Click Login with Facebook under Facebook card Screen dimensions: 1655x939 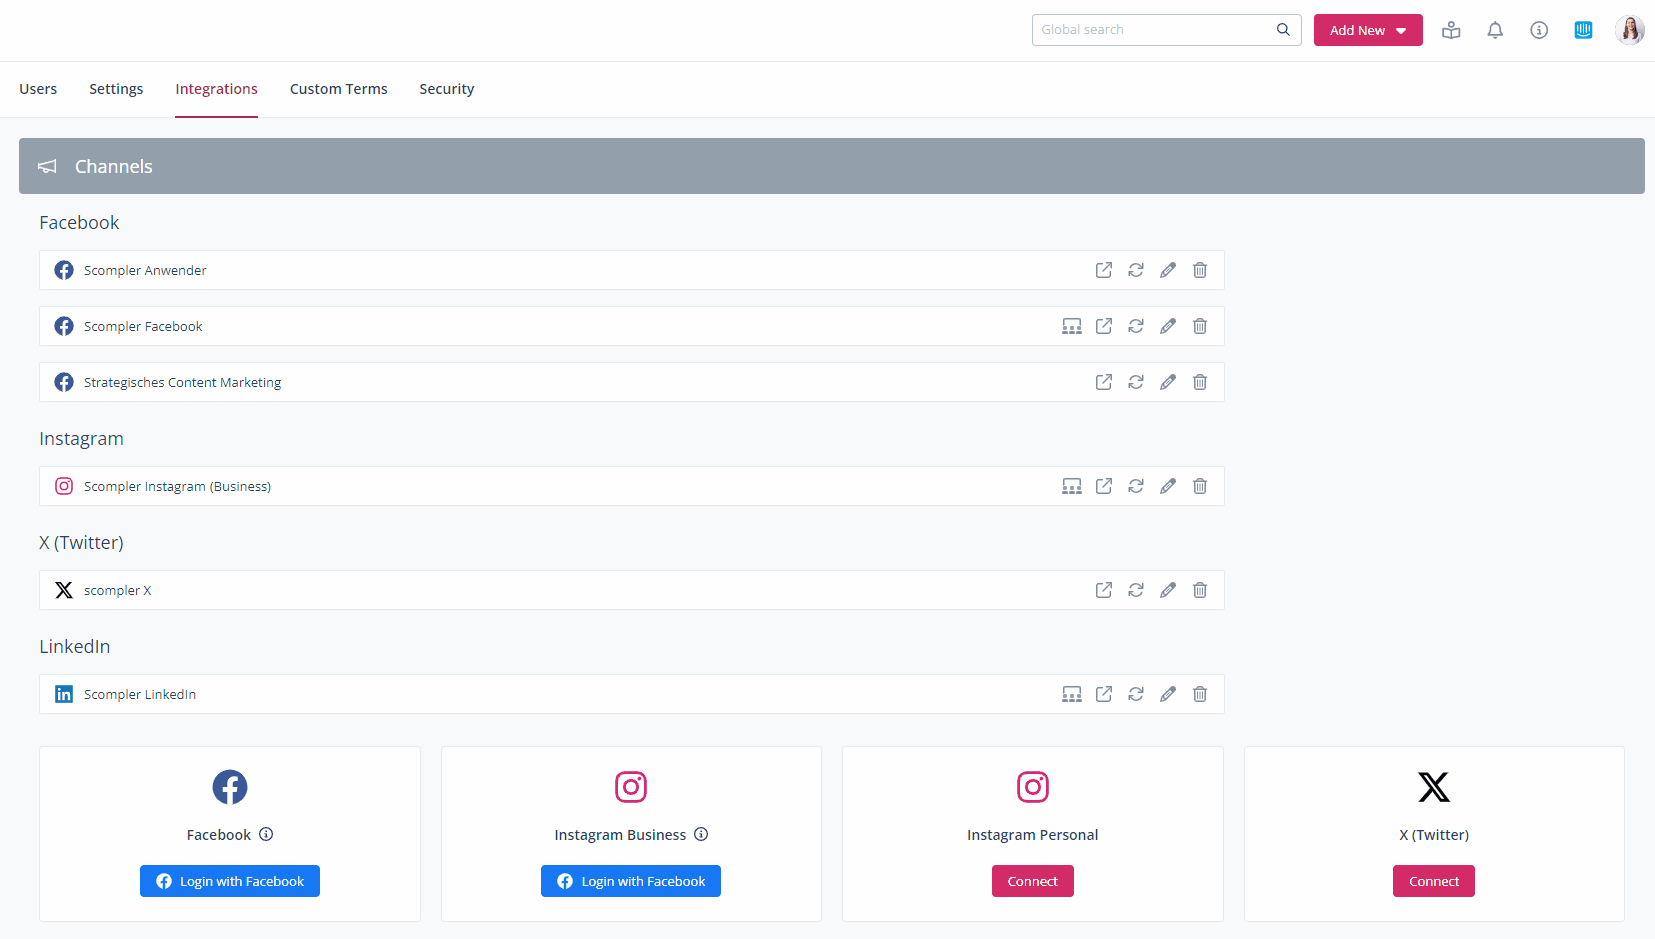point(230,881)
